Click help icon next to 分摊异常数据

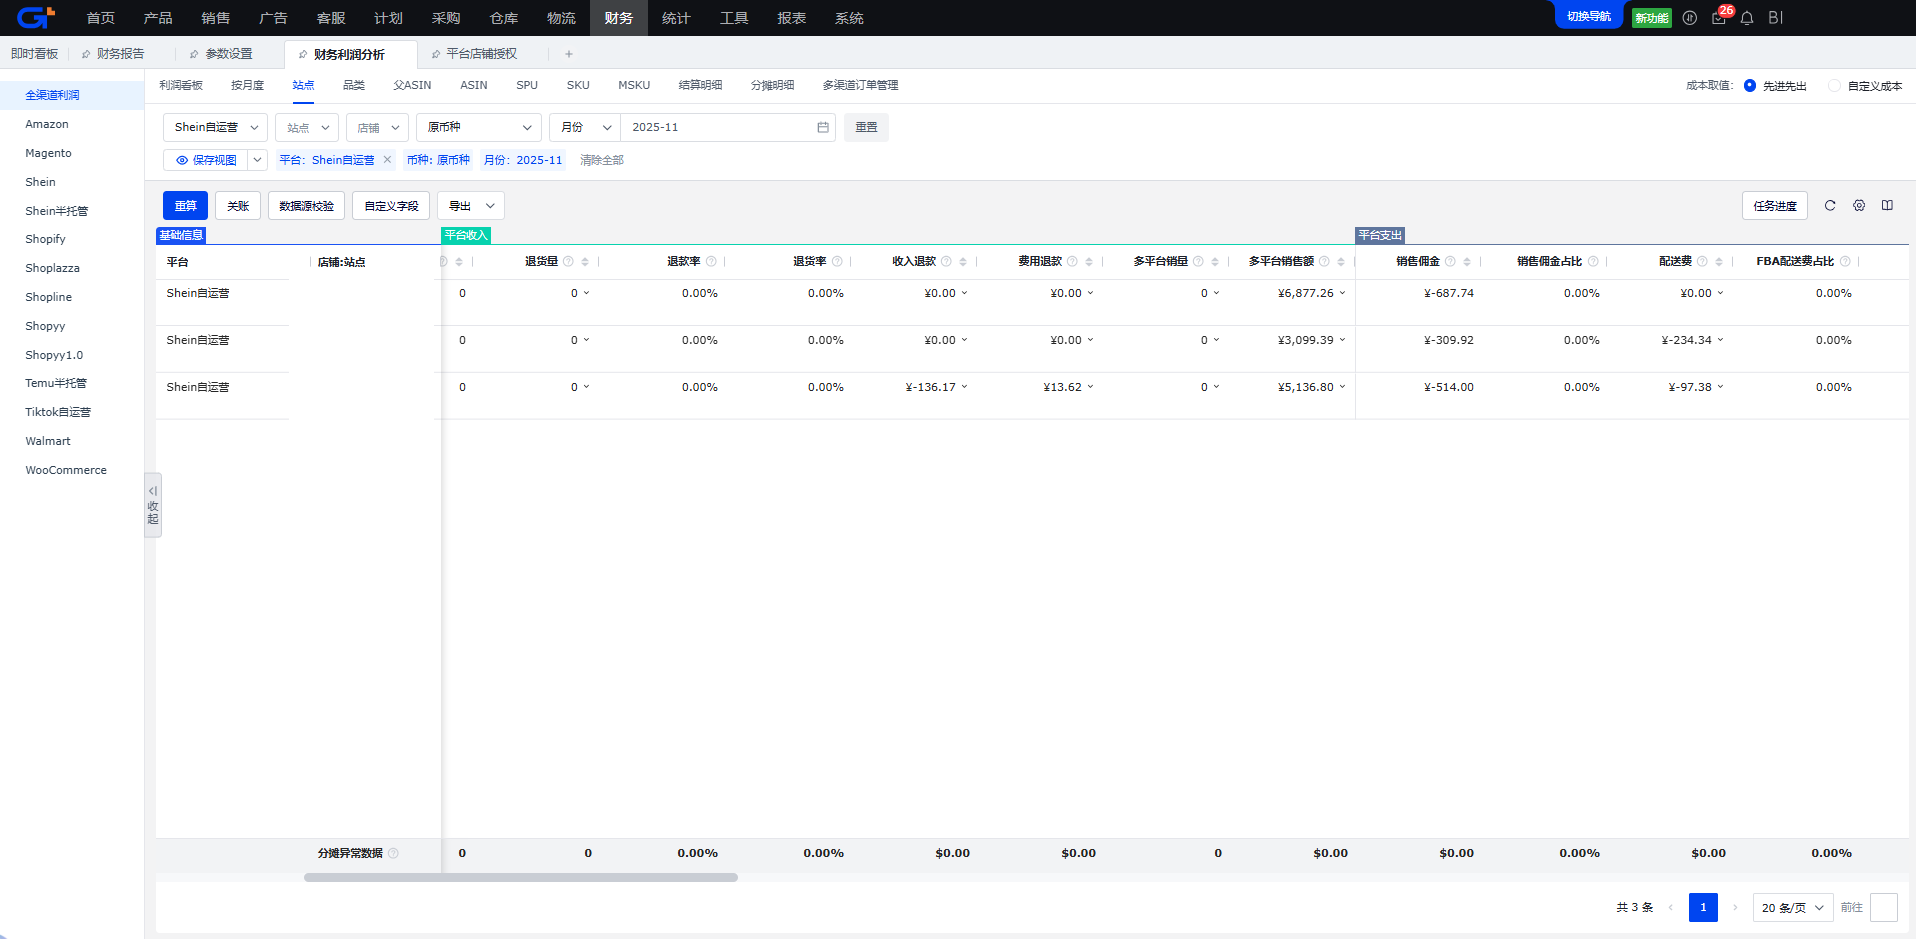[x=393, y=853]
